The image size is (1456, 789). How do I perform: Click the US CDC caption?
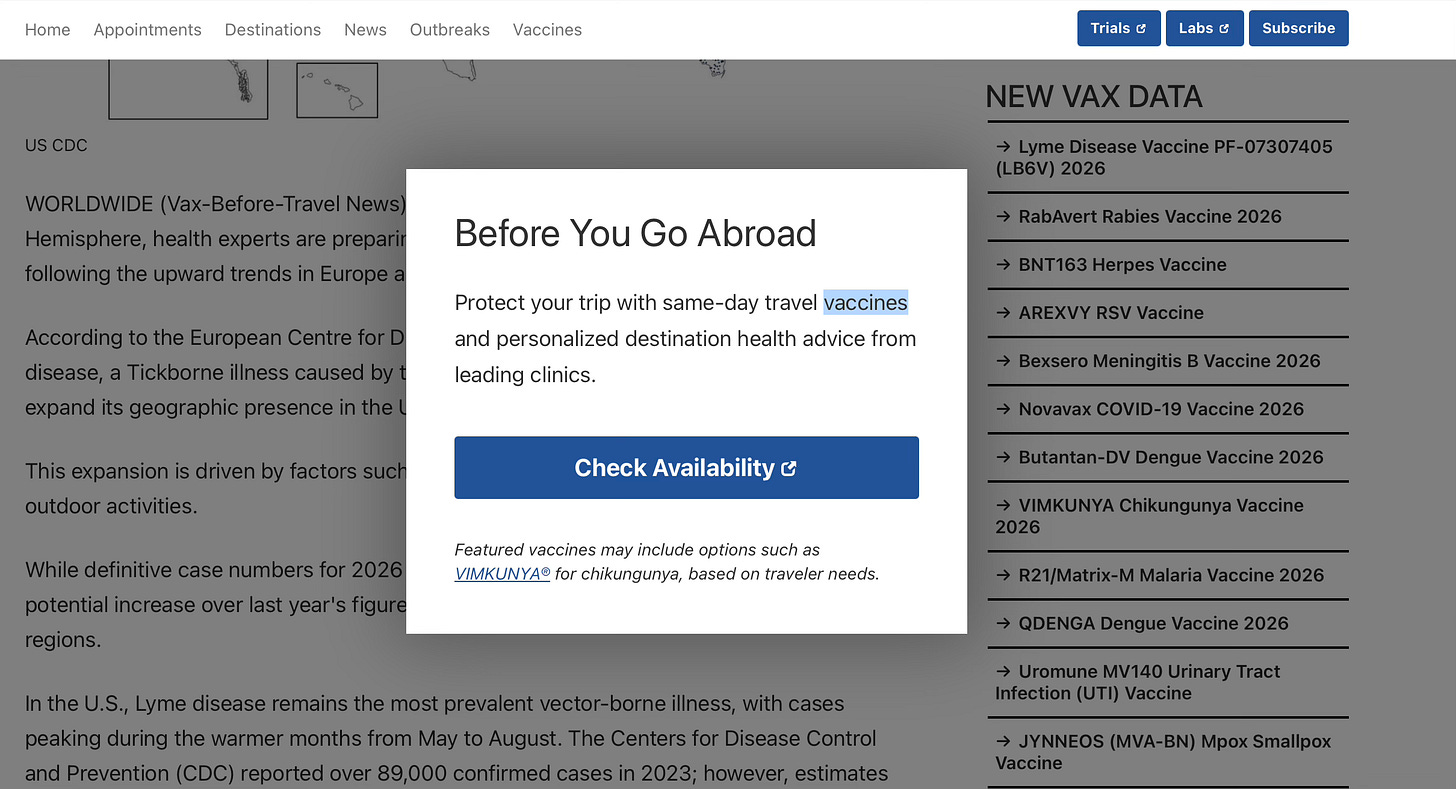click(56, 145)
